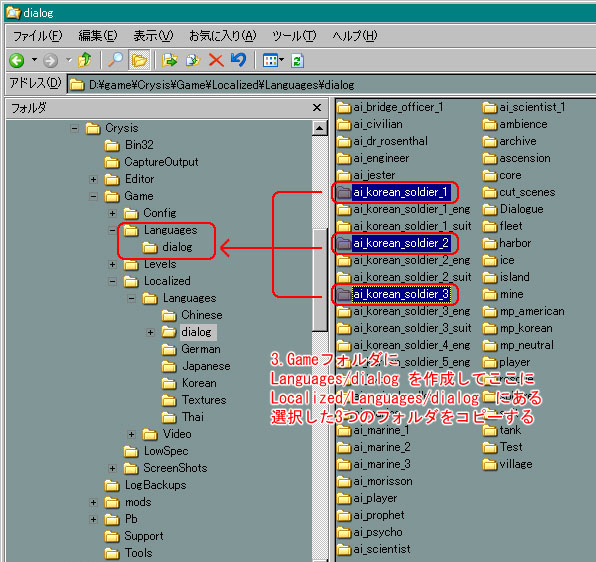Expand the mods tree node
The image size is (596, 562).
pyautogui.click(x=93, y=502)
